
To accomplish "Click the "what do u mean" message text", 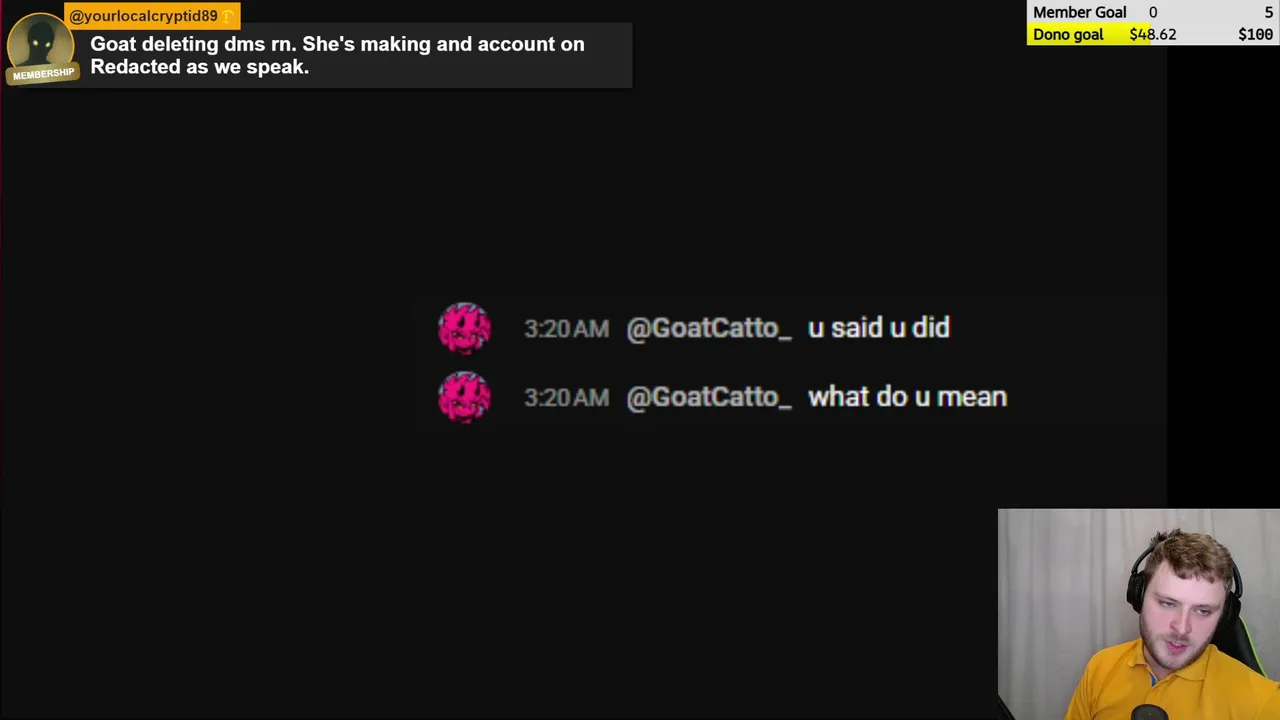I will coord(907,397).
